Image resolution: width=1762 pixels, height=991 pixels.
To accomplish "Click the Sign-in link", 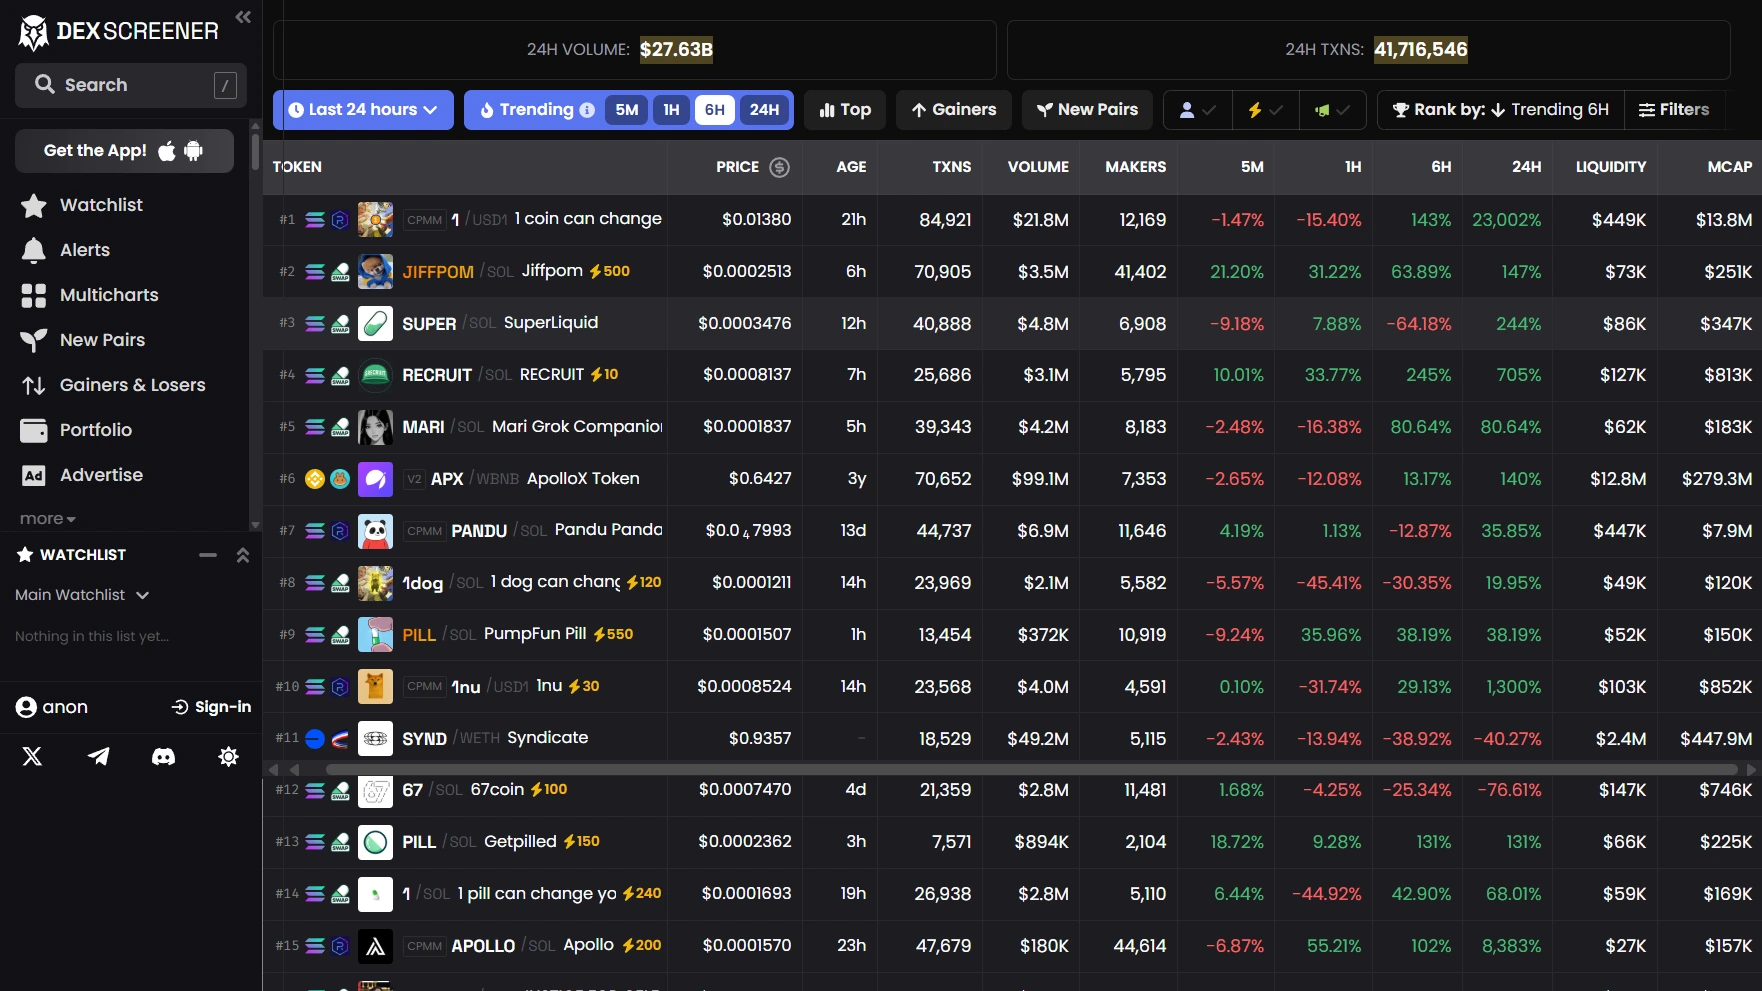I will tap(211, 707).
